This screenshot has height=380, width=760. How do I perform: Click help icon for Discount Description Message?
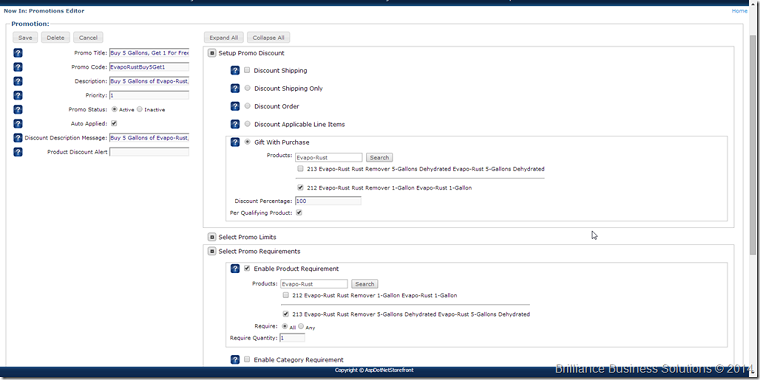click(18, 138)
